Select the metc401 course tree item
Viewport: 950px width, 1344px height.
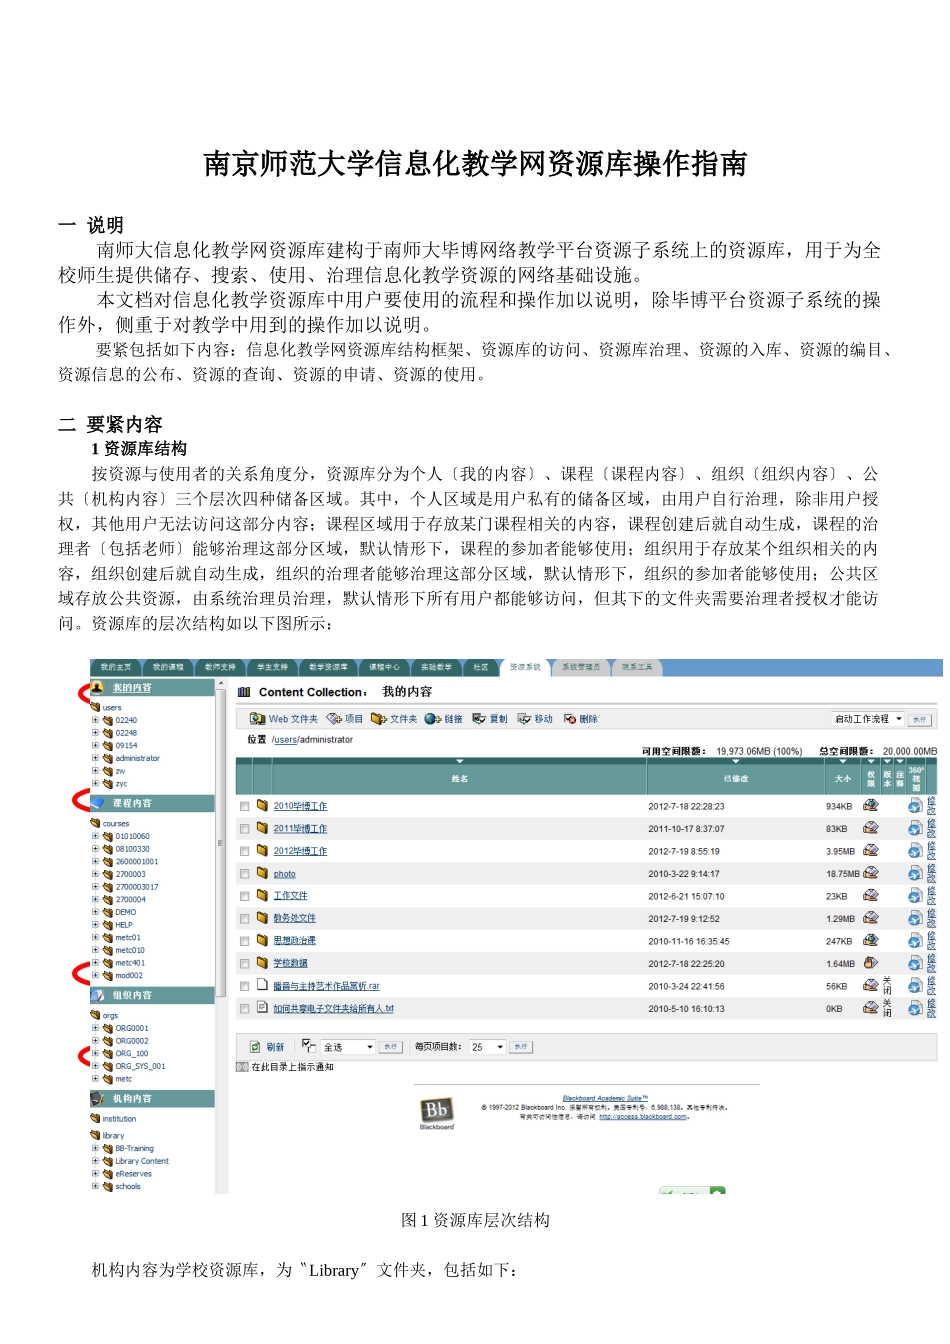tap(130, 963)
